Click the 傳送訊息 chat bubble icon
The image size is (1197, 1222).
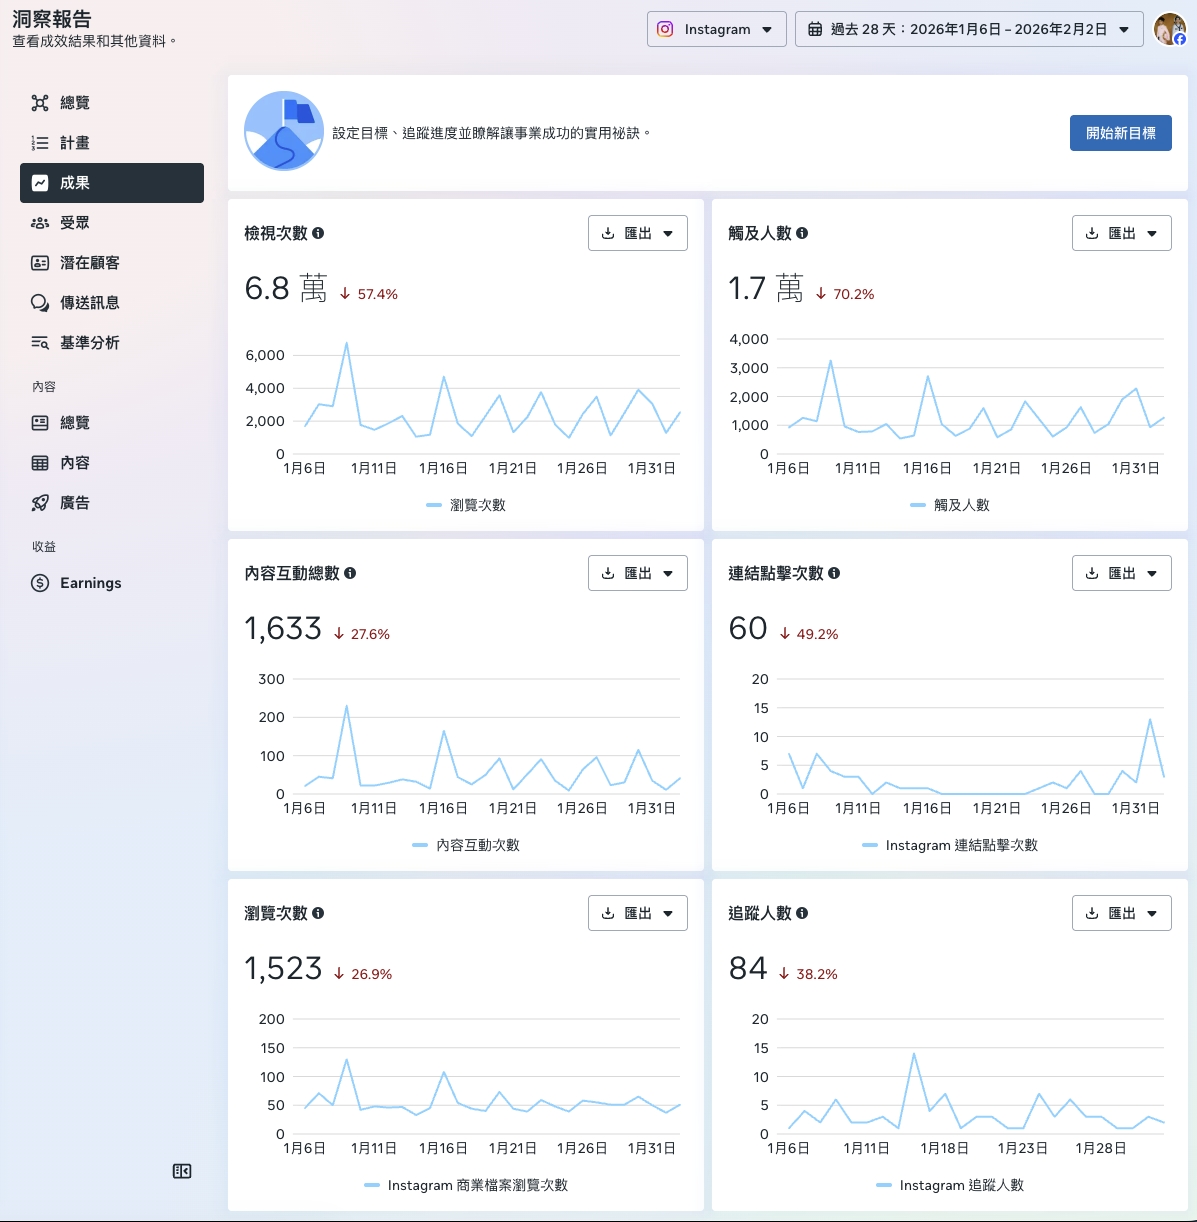[40, 303]
